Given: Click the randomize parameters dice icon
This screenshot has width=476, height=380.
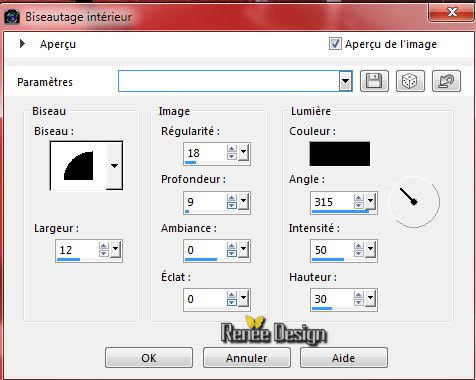Looking at the screenshot, I should [410, 81].
